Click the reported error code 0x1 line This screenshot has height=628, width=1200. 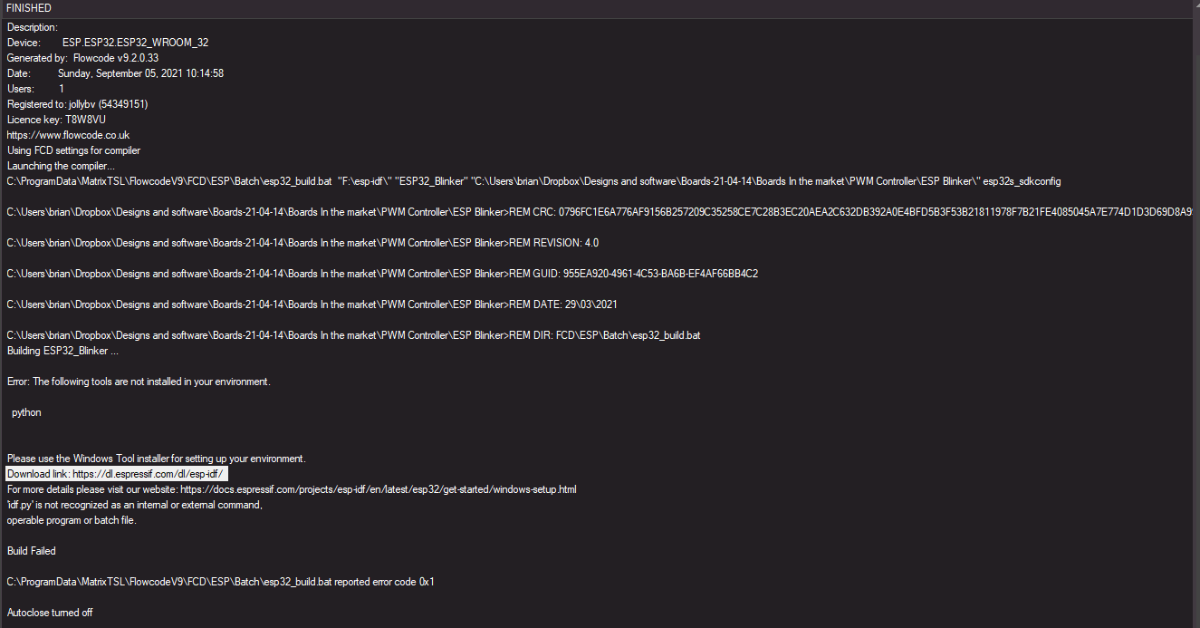(x=220, y=581)
